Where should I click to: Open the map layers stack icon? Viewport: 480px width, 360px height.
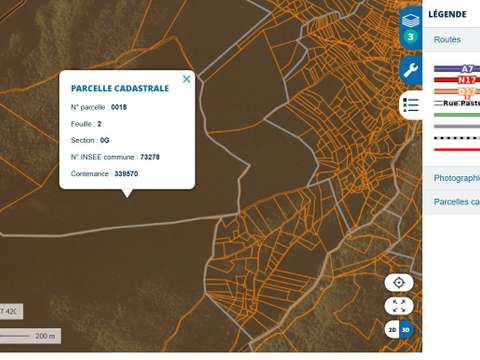pyautogui.click(x=410, y=20)
